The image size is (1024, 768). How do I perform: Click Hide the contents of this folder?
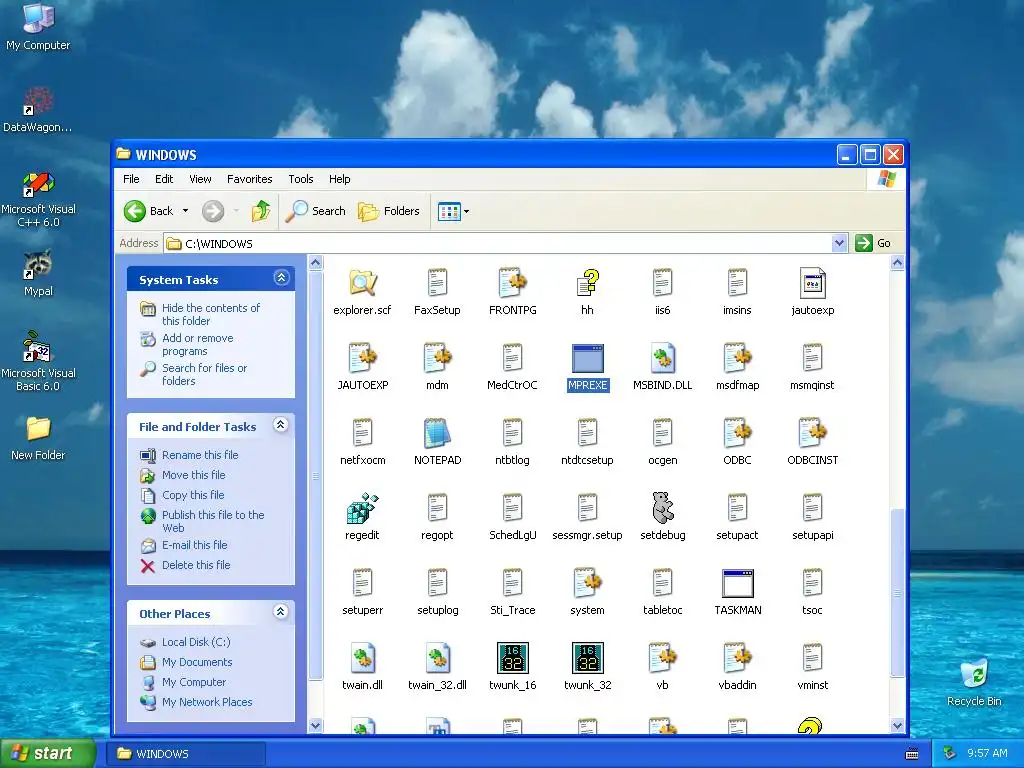210,314
